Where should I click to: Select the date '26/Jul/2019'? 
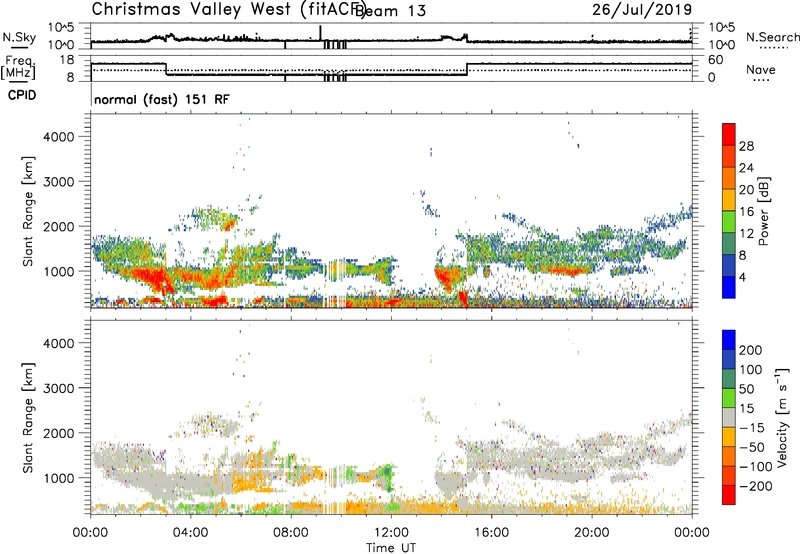pos(642,10)
